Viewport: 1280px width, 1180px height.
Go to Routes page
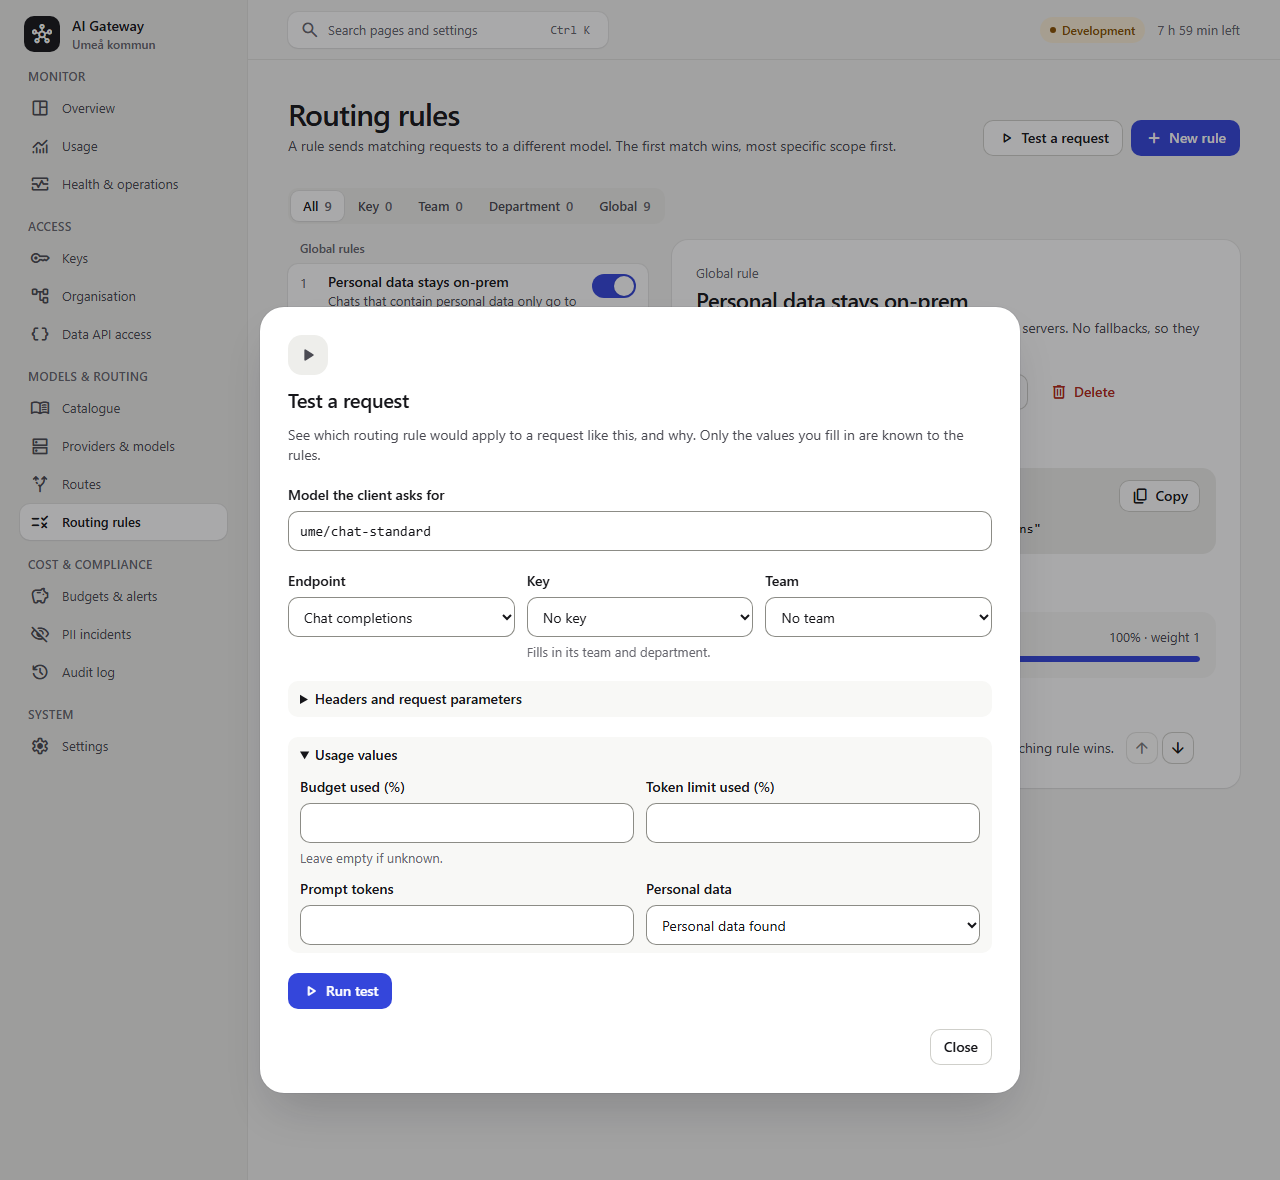(x=124, y=484)
